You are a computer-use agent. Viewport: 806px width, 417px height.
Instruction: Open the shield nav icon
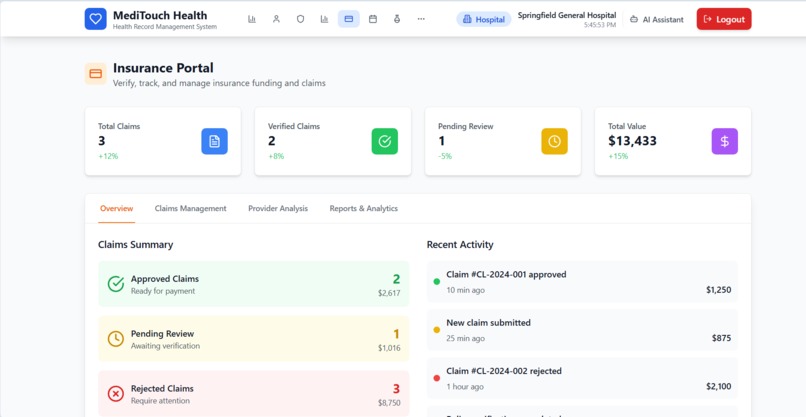300,19
